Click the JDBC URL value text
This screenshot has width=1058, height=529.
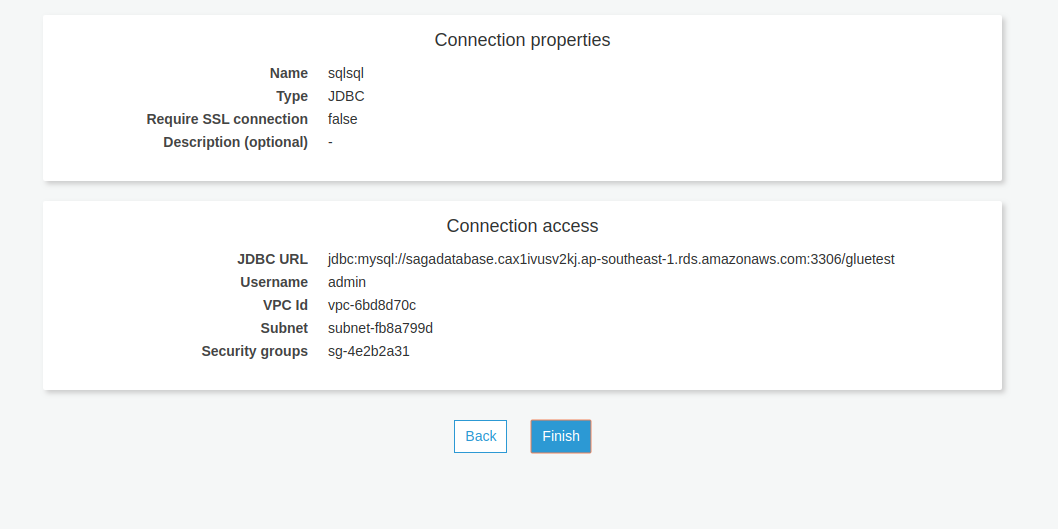point(611,259)
